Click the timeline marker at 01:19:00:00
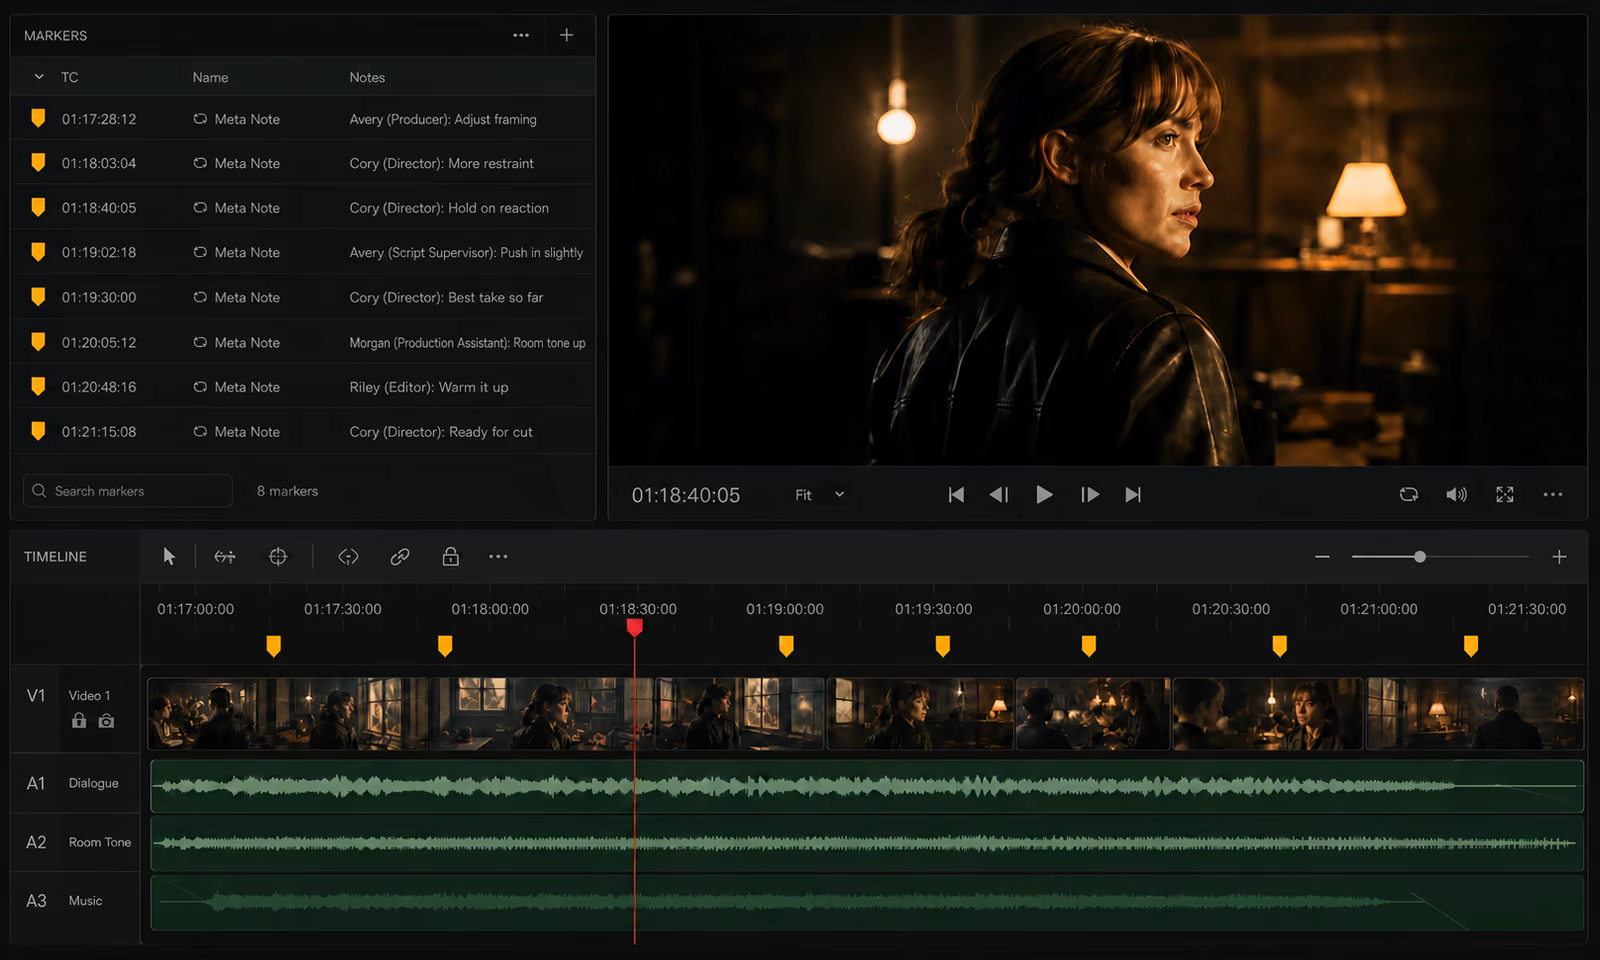Viewport: 1600px width, 960px height. pos(786,646)
